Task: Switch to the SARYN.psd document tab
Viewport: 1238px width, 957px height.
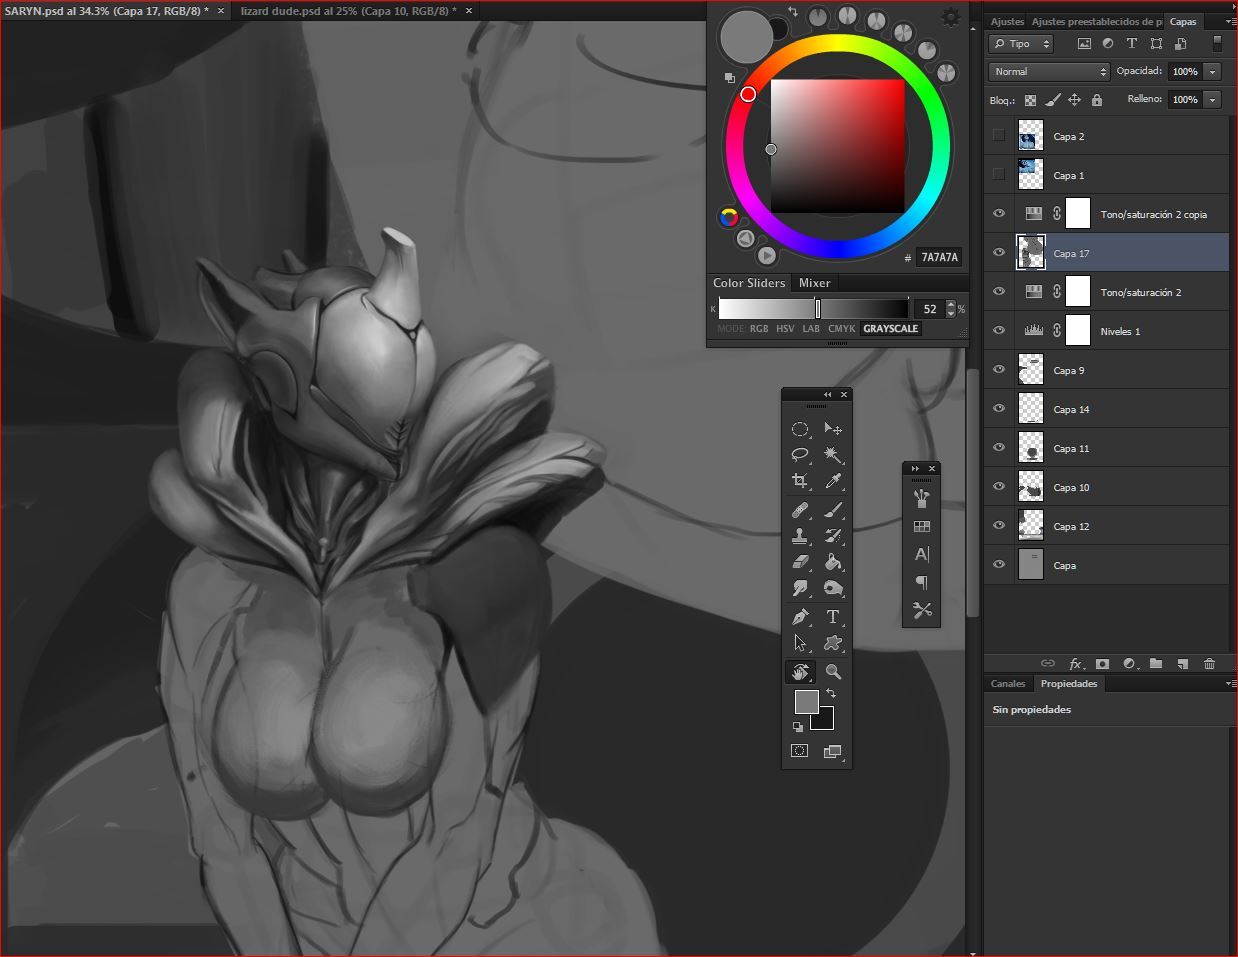Action: click(x=106, y=10)
